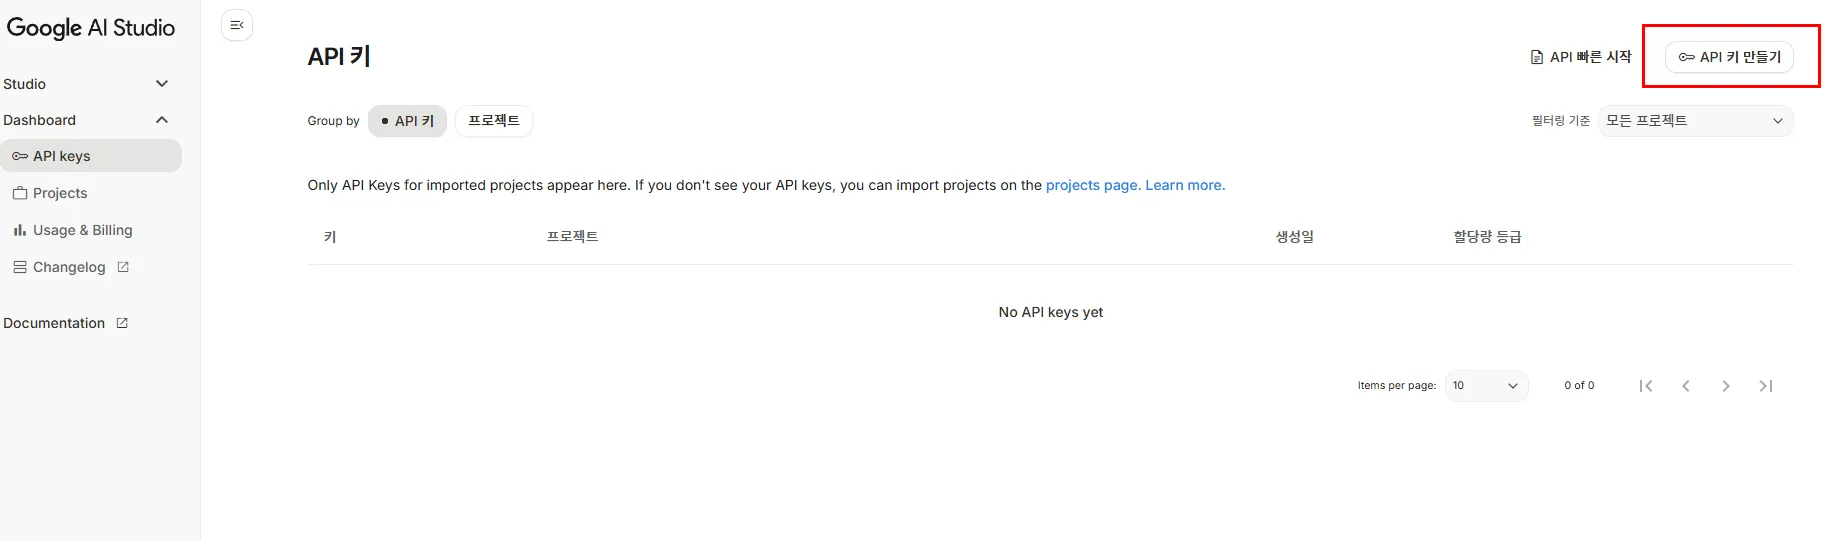Go to the next page of results
The height and width of the screenshot is (541, 1836).
pos(1726,386)
